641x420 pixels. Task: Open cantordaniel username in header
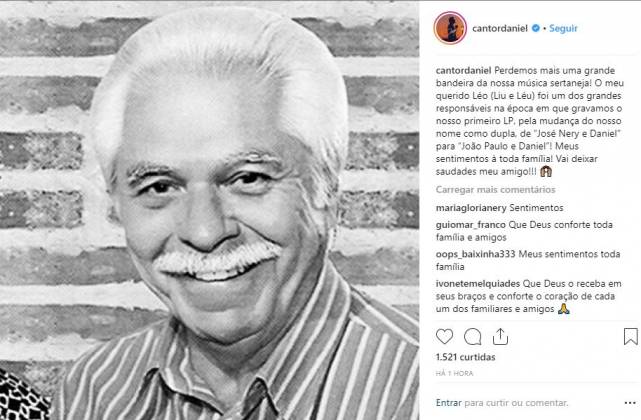pyautogui.click(x=500, y=28)
